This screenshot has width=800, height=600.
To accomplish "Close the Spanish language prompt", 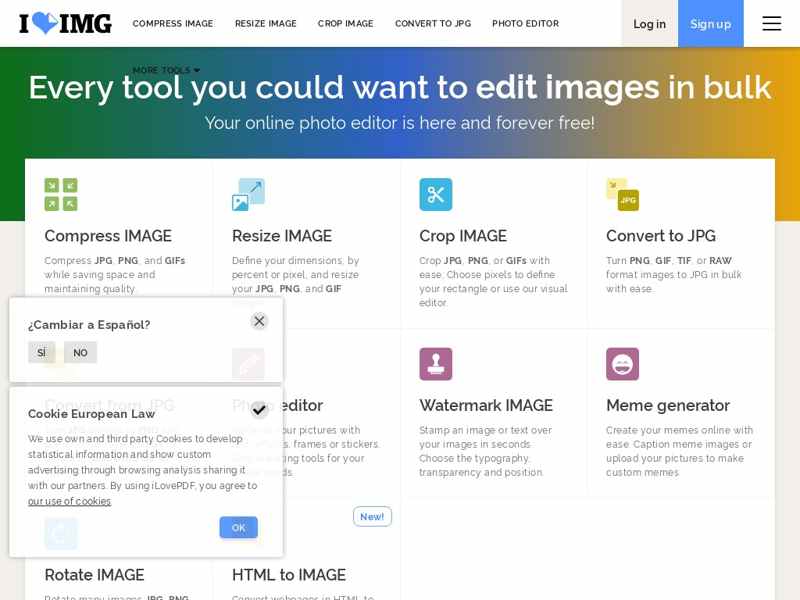I will (259, 321).
